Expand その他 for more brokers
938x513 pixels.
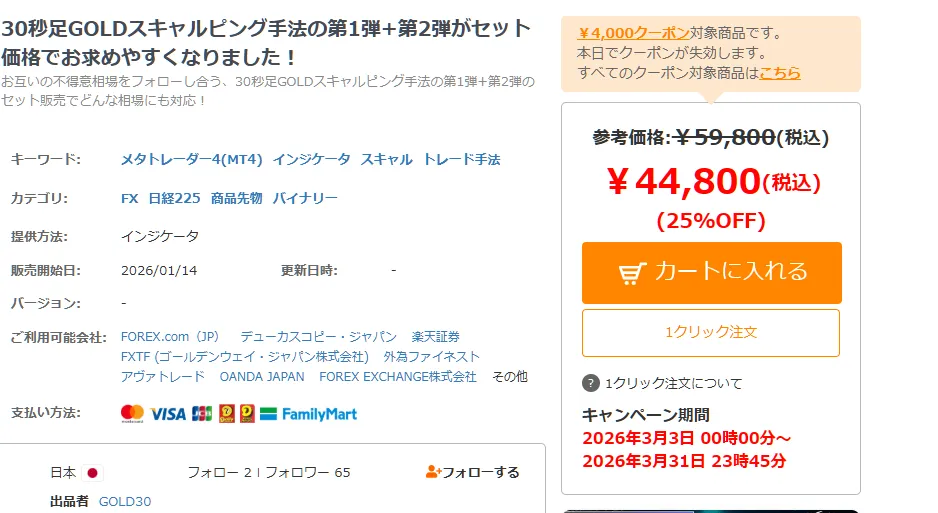pos(509,376)
